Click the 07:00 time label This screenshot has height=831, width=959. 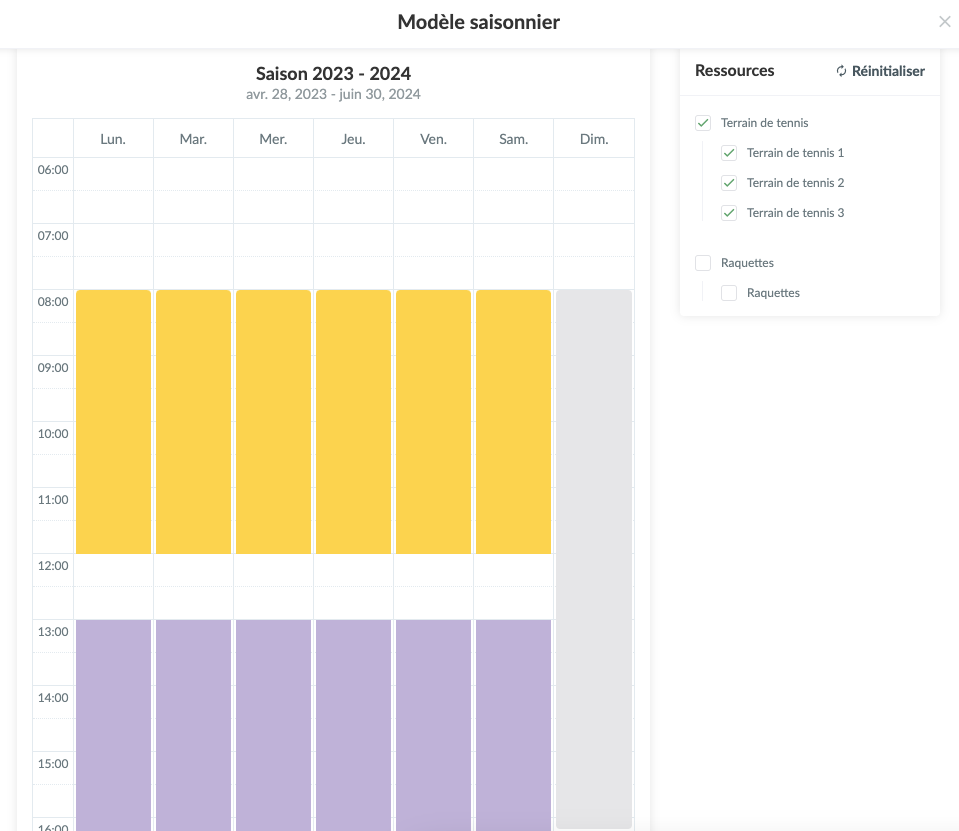click(x=53, y=236)
